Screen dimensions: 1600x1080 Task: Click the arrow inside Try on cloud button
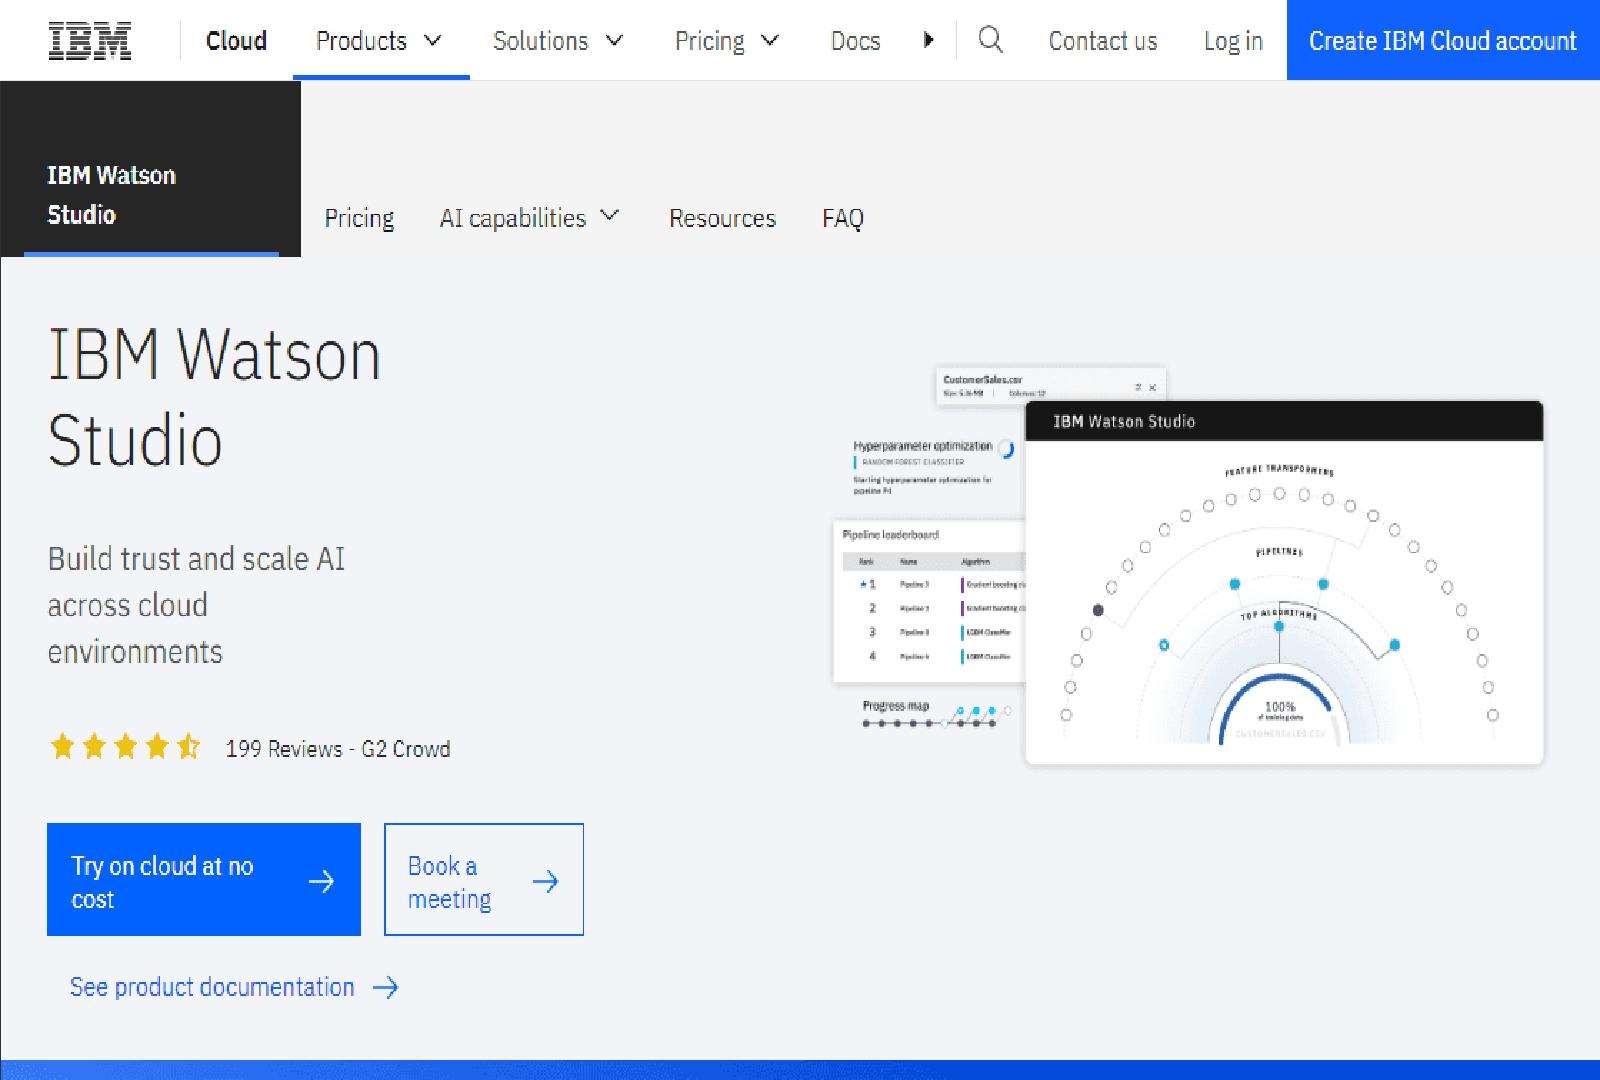(322, 881)
